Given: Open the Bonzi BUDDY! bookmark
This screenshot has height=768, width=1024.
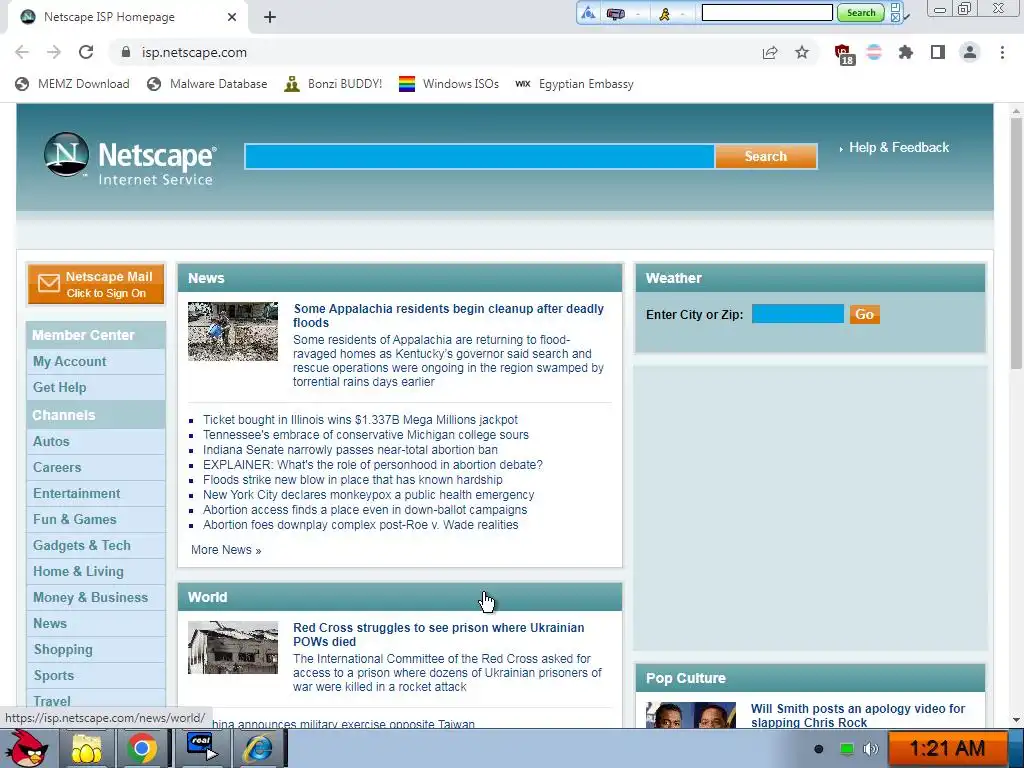Looking at the screenshot, I should [x=333, y=84].
